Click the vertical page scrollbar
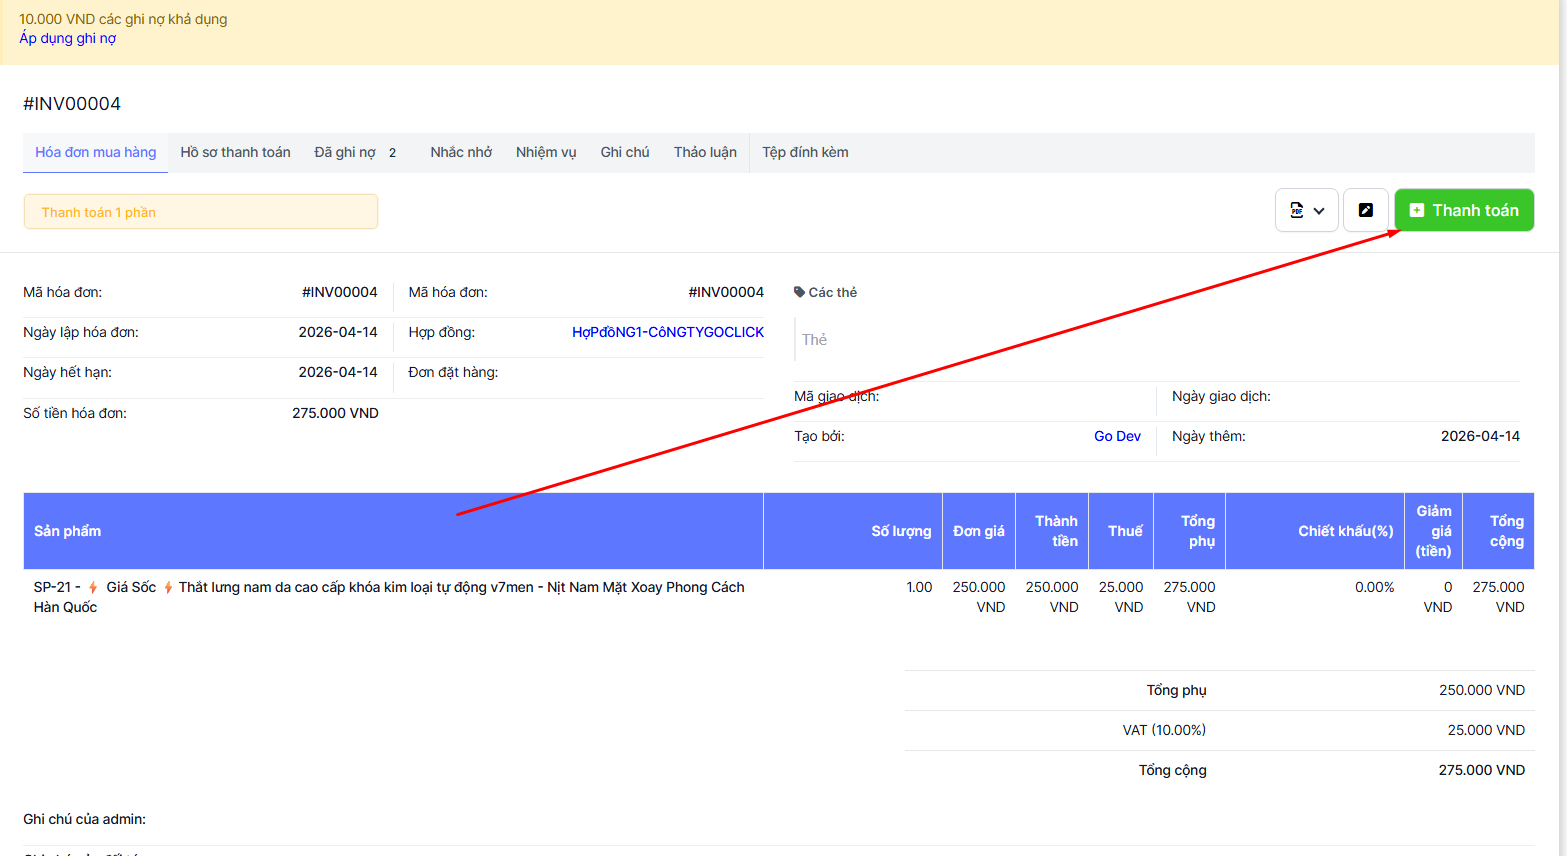The image size is (1567, 856). pyautogui.click(x=1562, y=400)
